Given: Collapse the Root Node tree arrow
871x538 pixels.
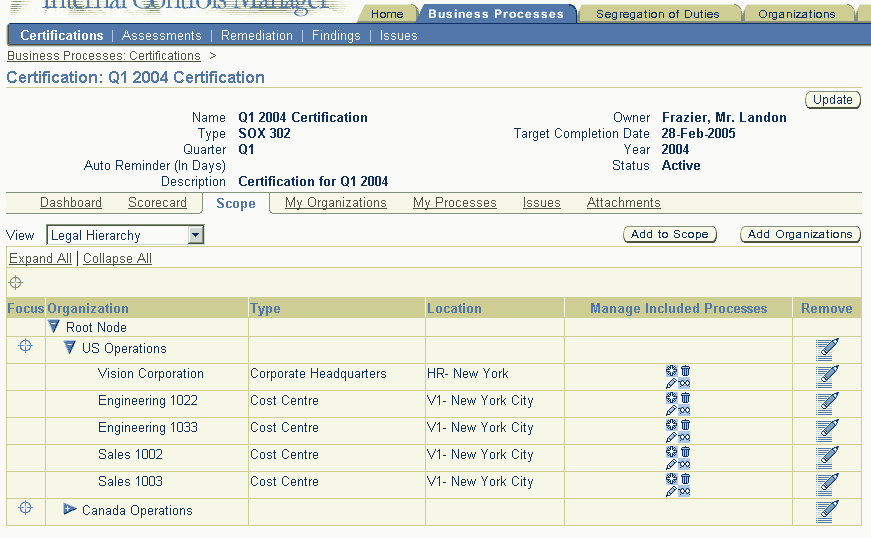Looking at the screenshot, I should coord(54,326).
